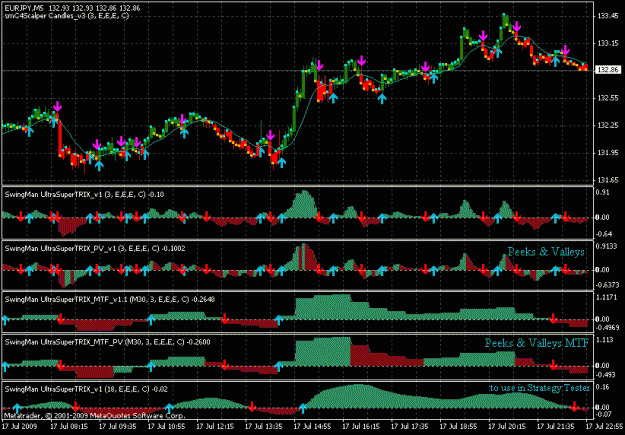Click the 0.9133 scale value
Image resolution: width=625 pixels, height=435 pixels.
[x=606, y=246]
